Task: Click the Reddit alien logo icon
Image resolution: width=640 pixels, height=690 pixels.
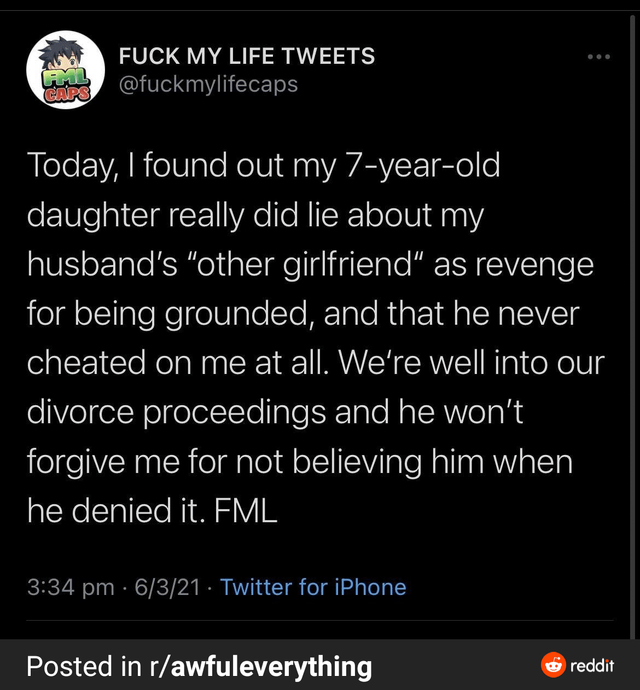Action: (x=552, y=664)
